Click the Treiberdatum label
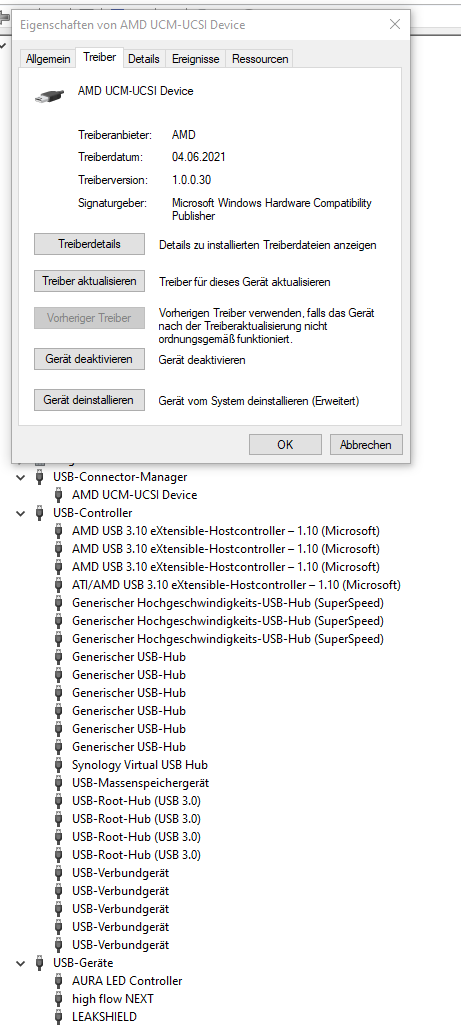The height and width of the screenshot is (1026, 461). (111, 157)
